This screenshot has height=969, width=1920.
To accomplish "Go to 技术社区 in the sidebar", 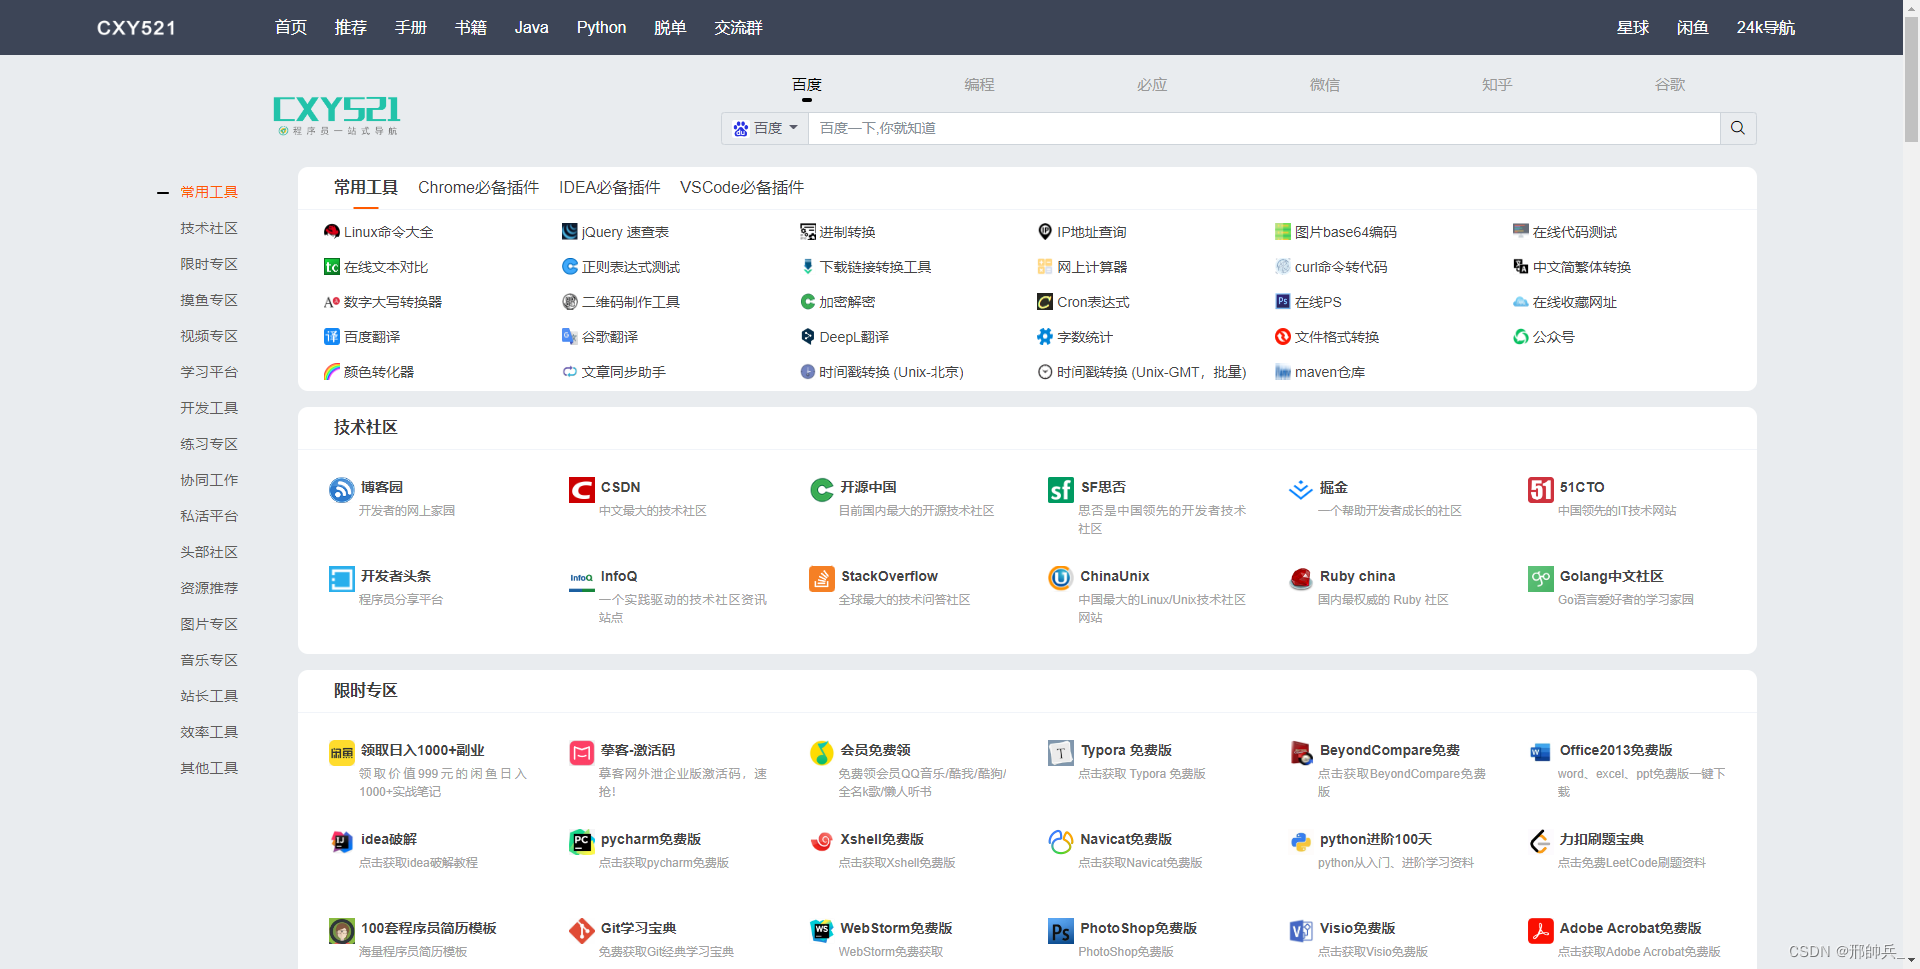I will [x=209, y=228].
